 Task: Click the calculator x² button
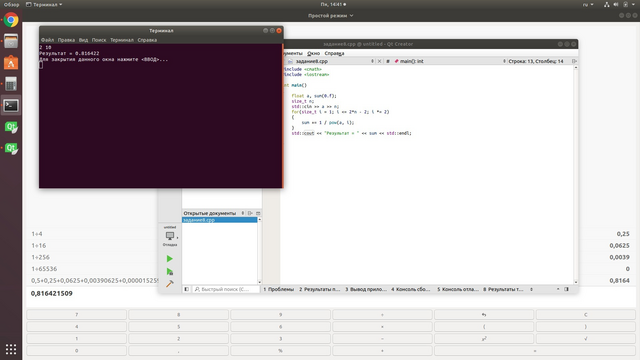(484, 338)
